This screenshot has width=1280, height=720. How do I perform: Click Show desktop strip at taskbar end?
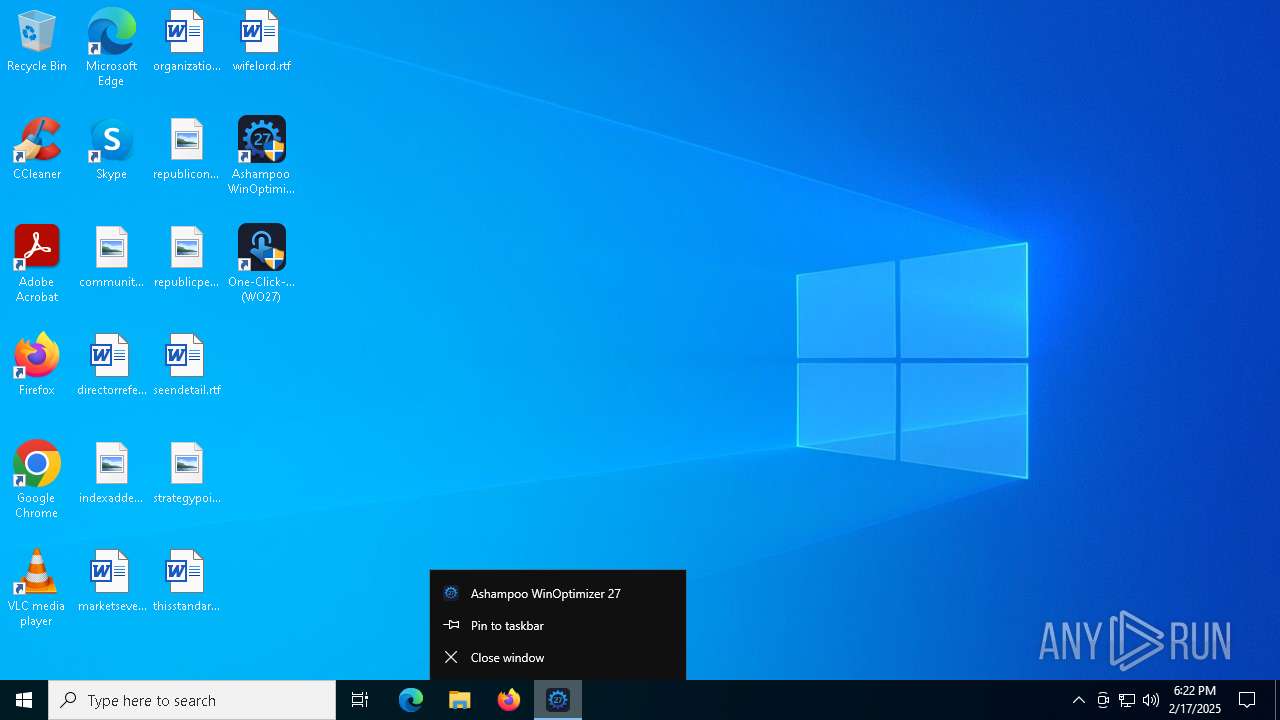point(1277,700)
